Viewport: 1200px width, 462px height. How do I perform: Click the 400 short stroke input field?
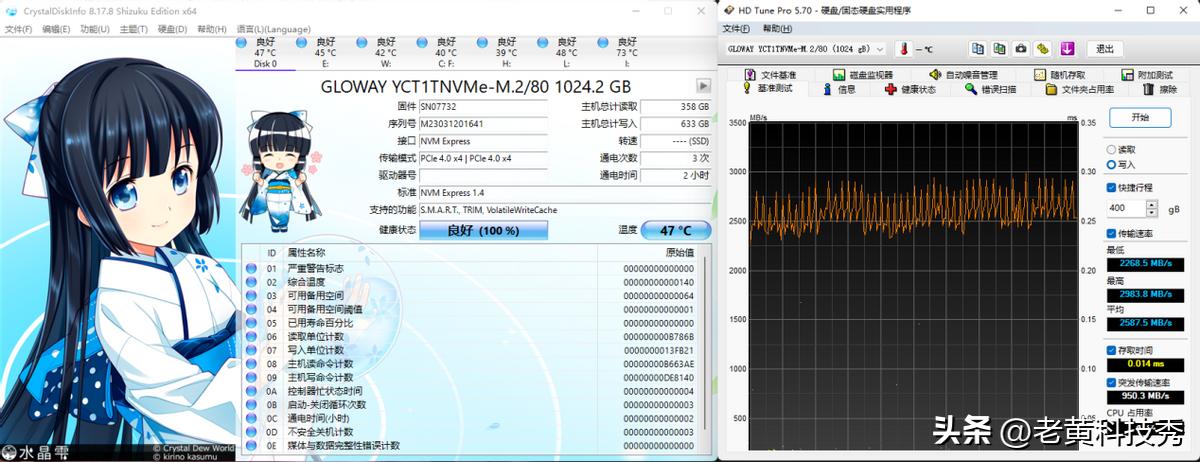point(1125,209)
